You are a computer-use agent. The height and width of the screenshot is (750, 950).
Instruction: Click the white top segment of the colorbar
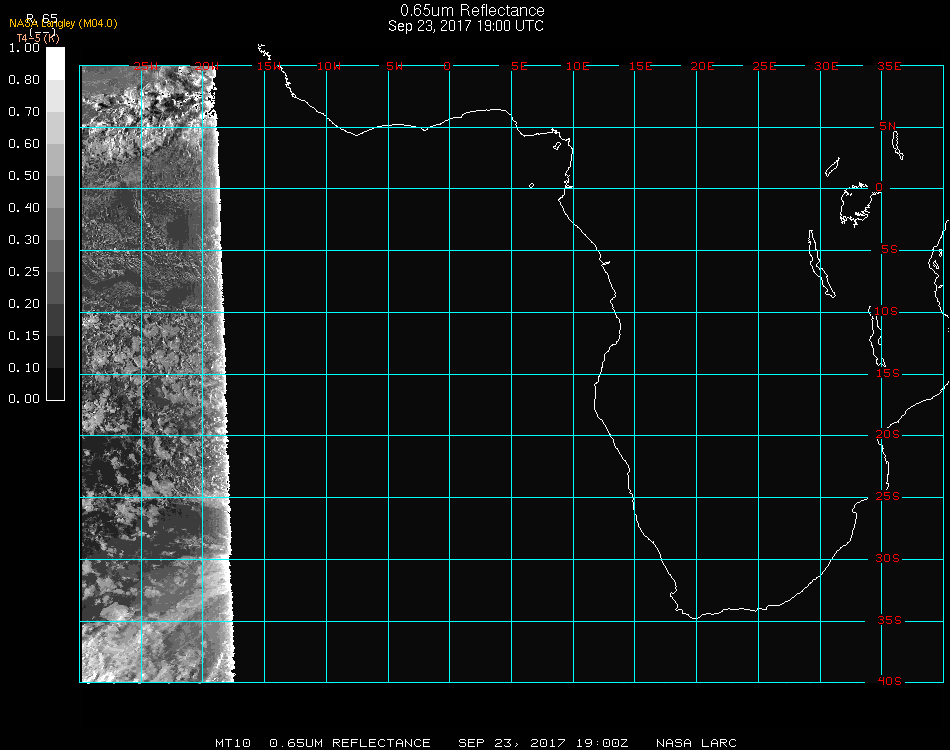point(56,62)
